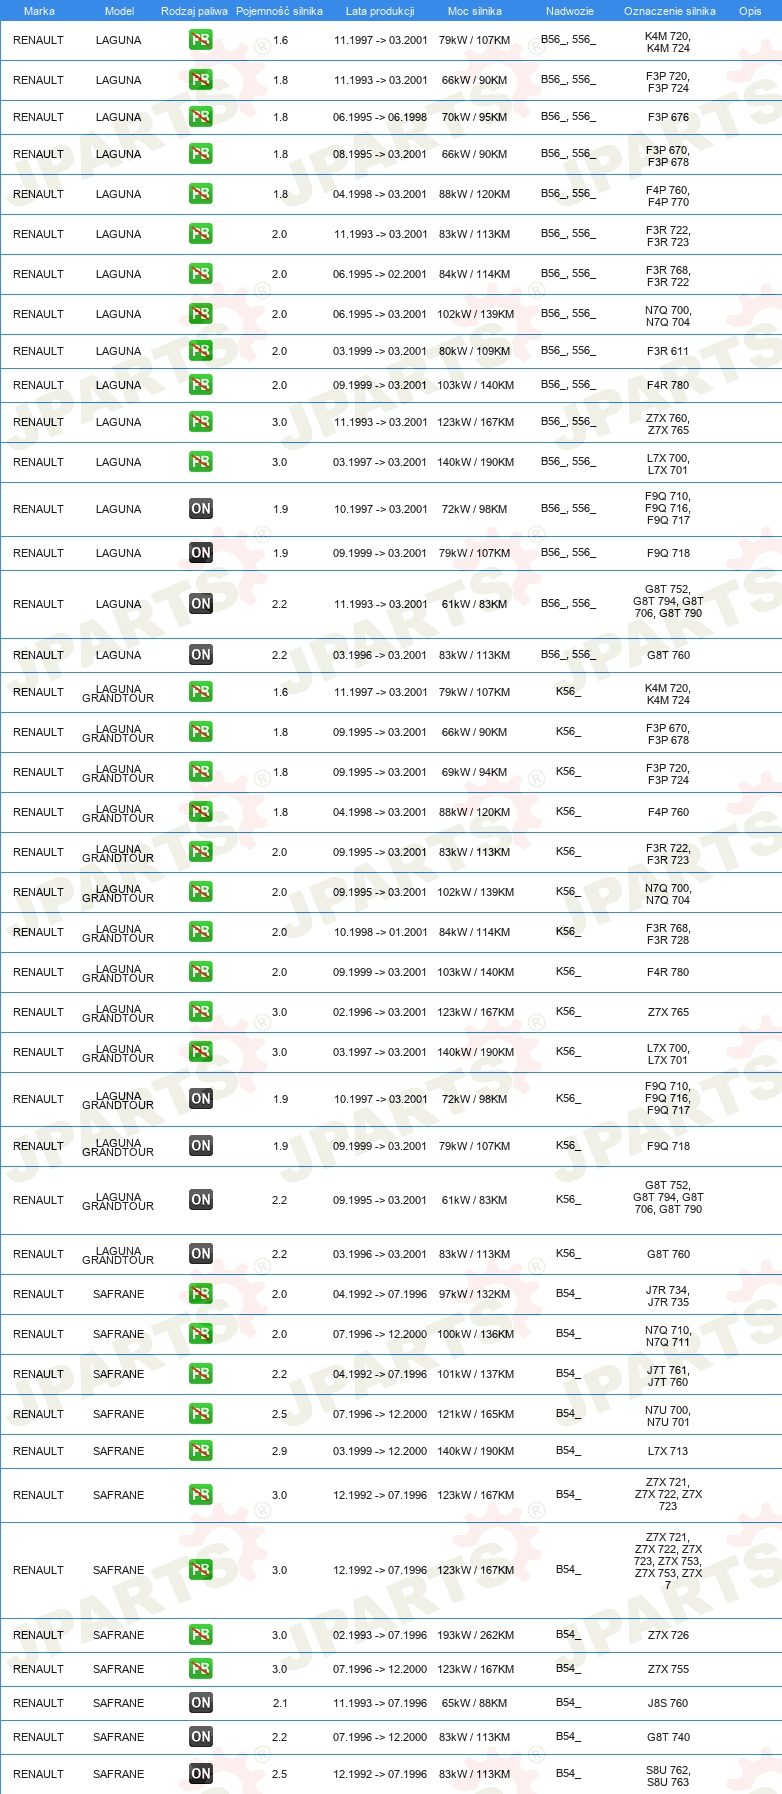The height and width of the screenshot is (1794, 782).
Task: Click petrol icon in Laguna Grandtour Z7X 765 row
Action: pyautogui.click(x=201, y=1012)
